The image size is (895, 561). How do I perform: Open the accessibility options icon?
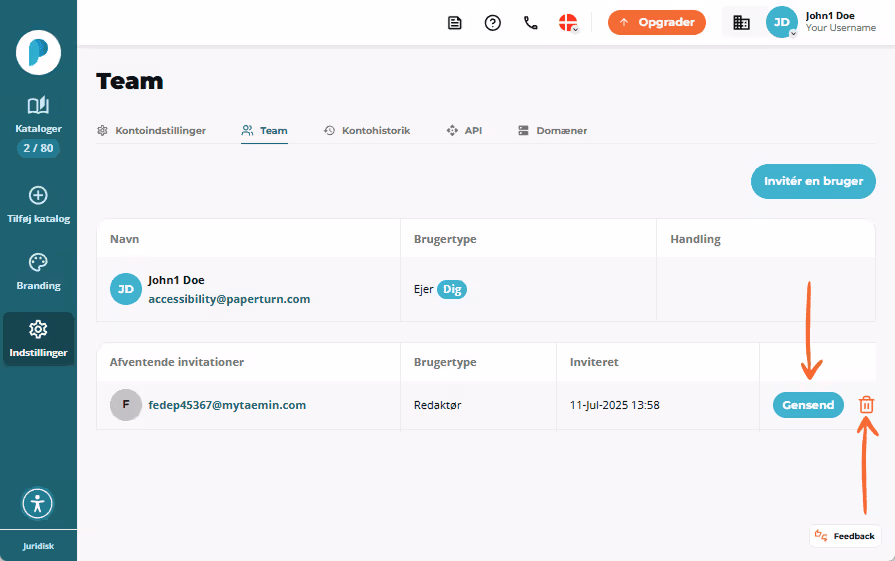pos(38,503)
